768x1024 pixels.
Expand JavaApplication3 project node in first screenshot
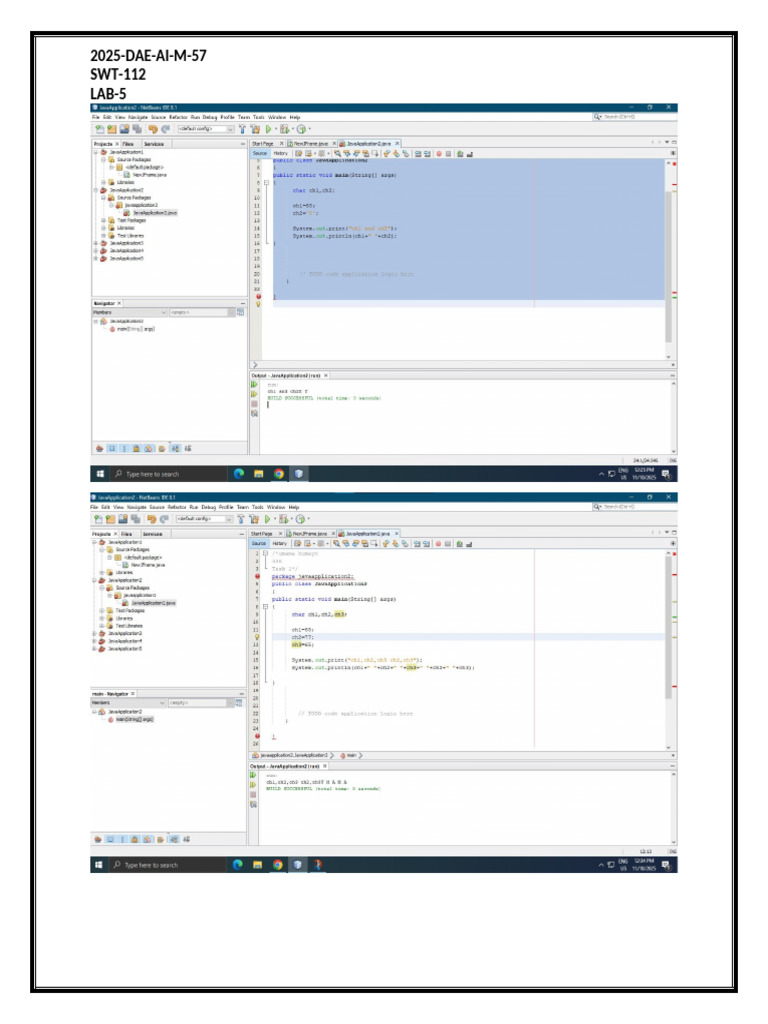[x=96, y=243]
